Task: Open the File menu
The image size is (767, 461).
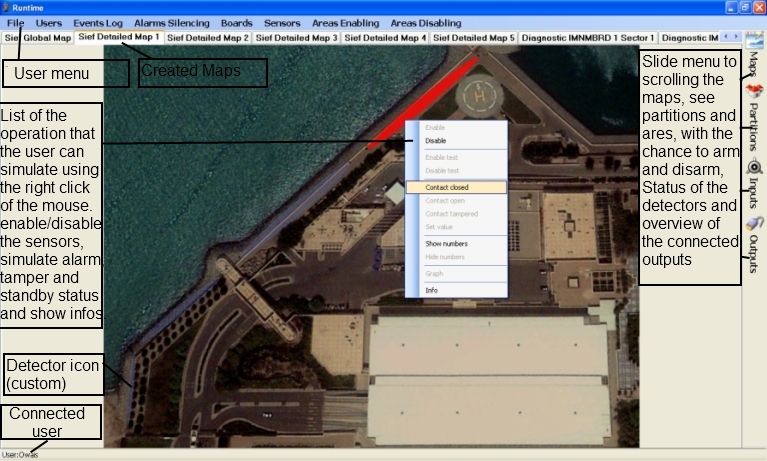Action: click(15, 22)
